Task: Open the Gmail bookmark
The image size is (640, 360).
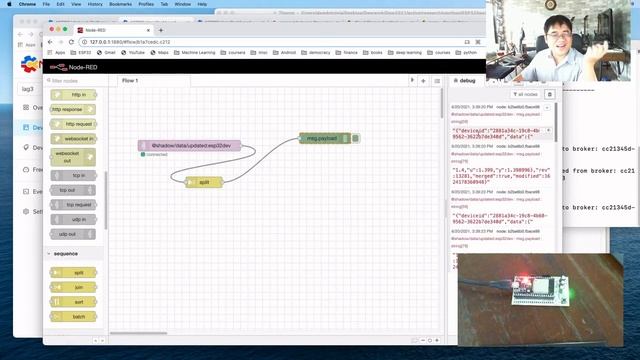Action: coord(106,53)
